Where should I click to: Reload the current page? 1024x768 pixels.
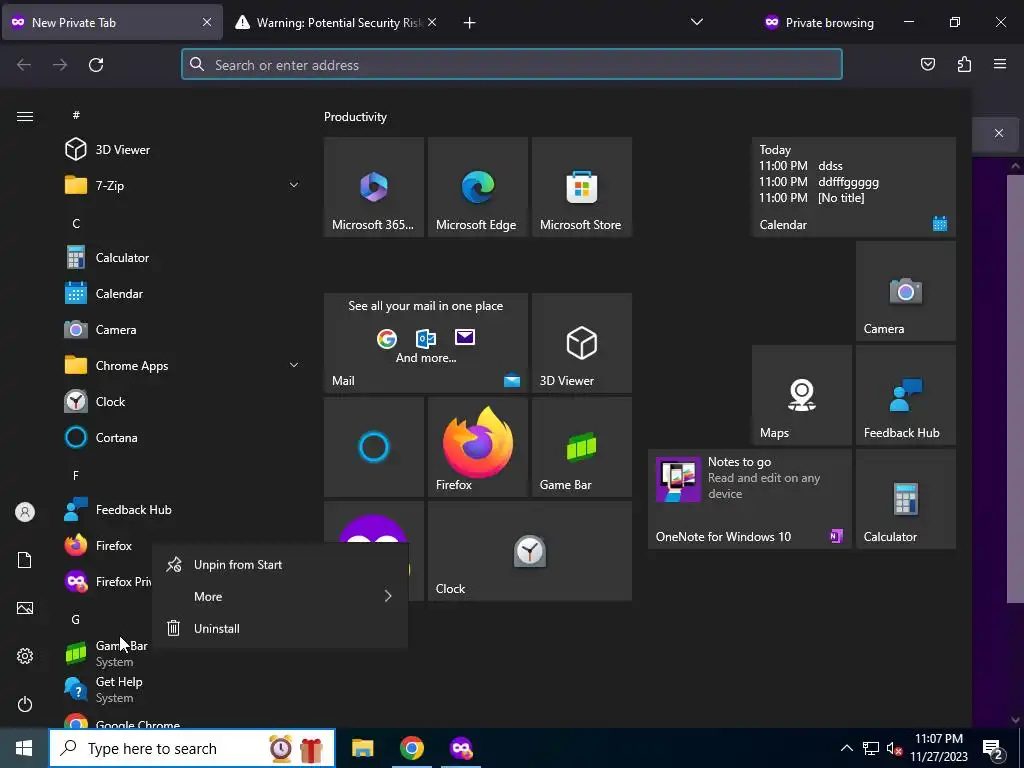(x=96, y=65)
